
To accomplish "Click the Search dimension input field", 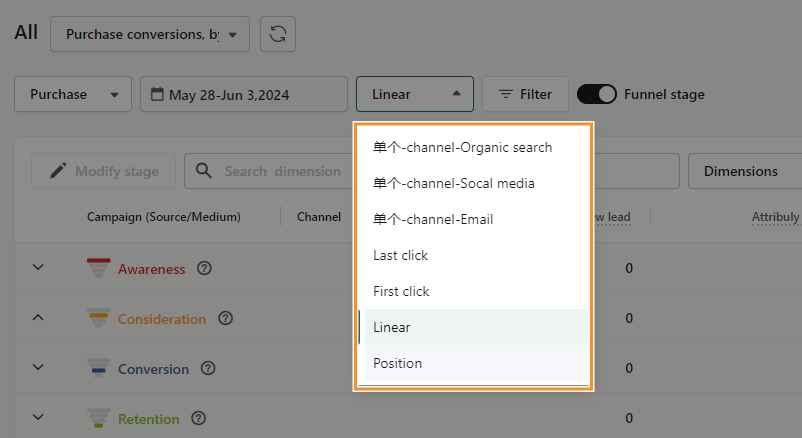I will 280,171.
